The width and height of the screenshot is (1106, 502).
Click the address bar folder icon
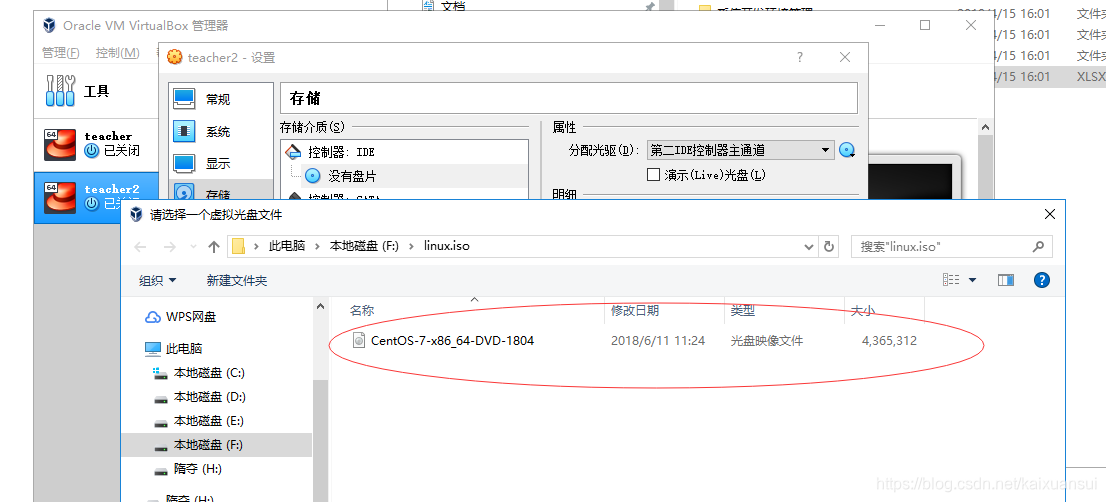[x=238, y=246]
